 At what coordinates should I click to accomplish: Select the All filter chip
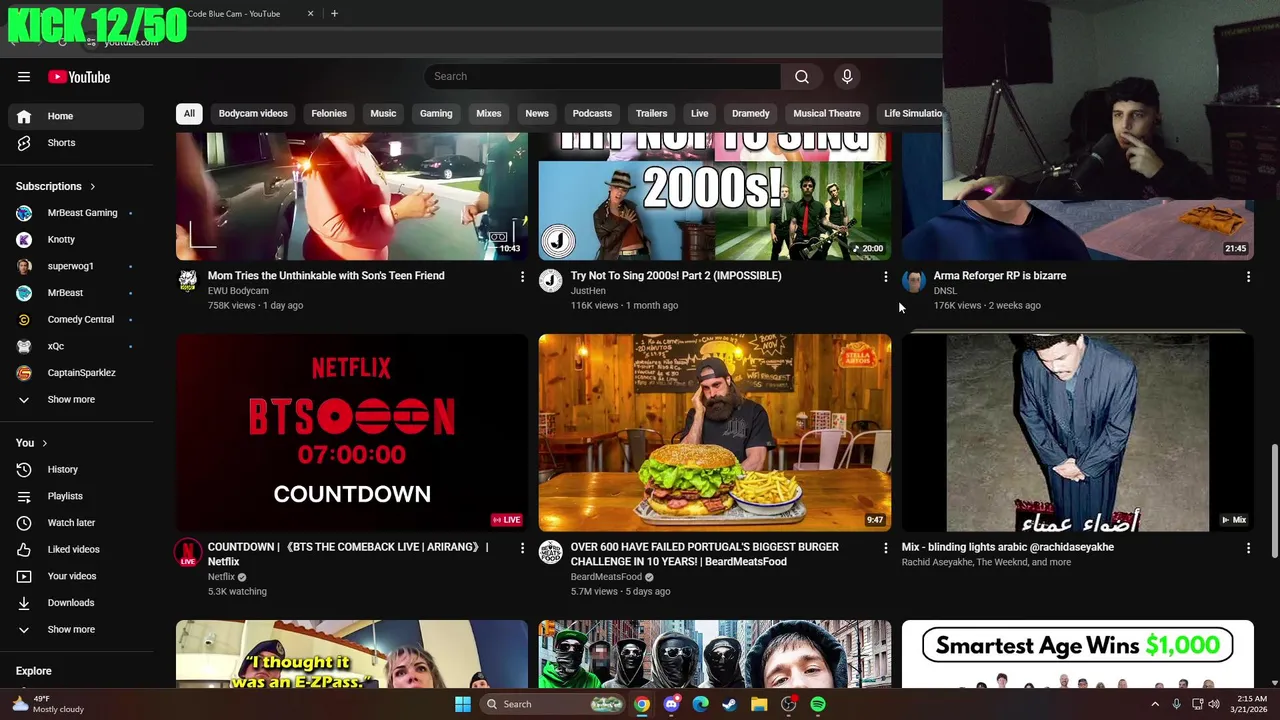(x=189, y=114)
